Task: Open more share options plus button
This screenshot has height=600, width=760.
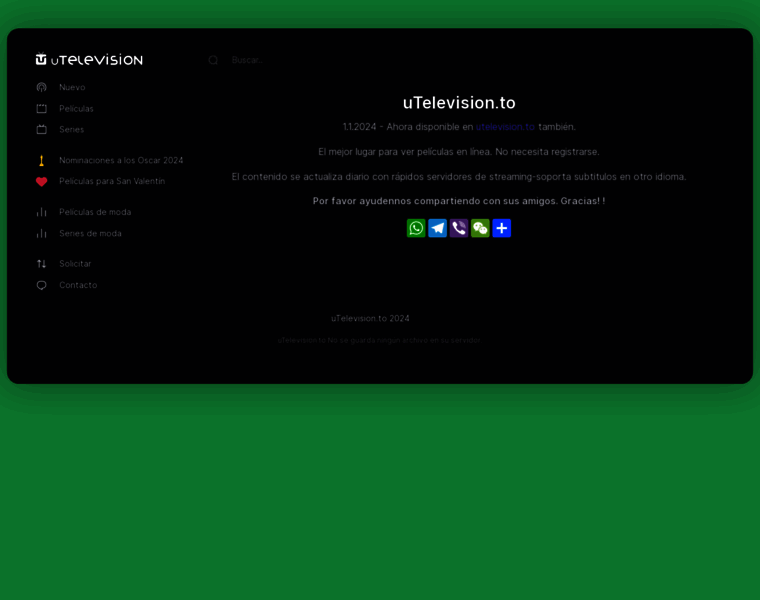Action: [x=502, y=228]
